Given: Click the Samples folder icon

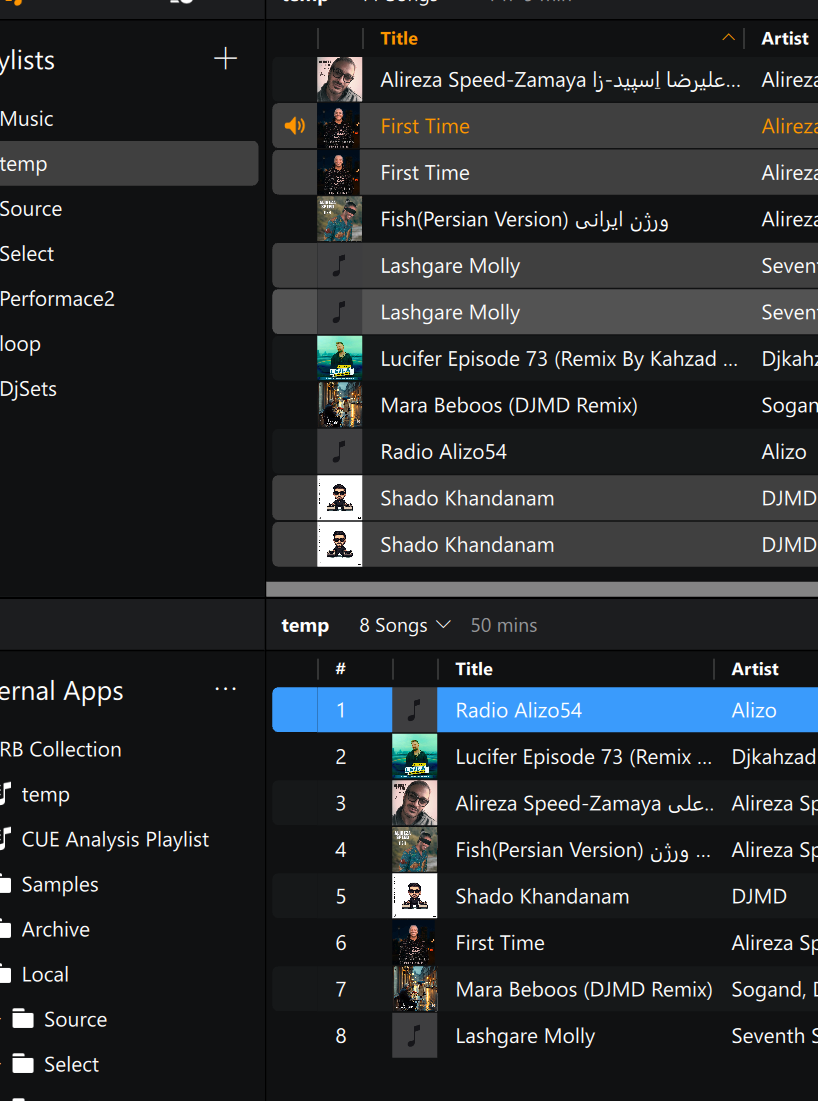Looking at the screenshot, I should coord(6,885).
